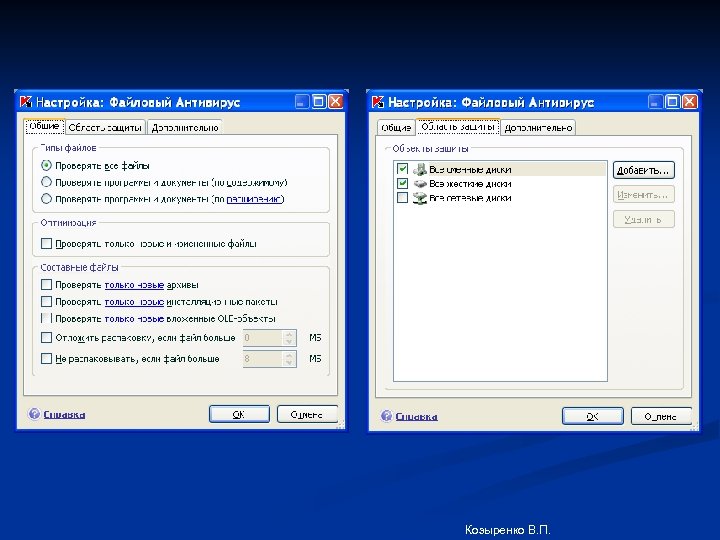This screenshot has width=720, height=540.
Task: Enable Отложить распаковку, если файл больше
Action: tap(46, 338)
